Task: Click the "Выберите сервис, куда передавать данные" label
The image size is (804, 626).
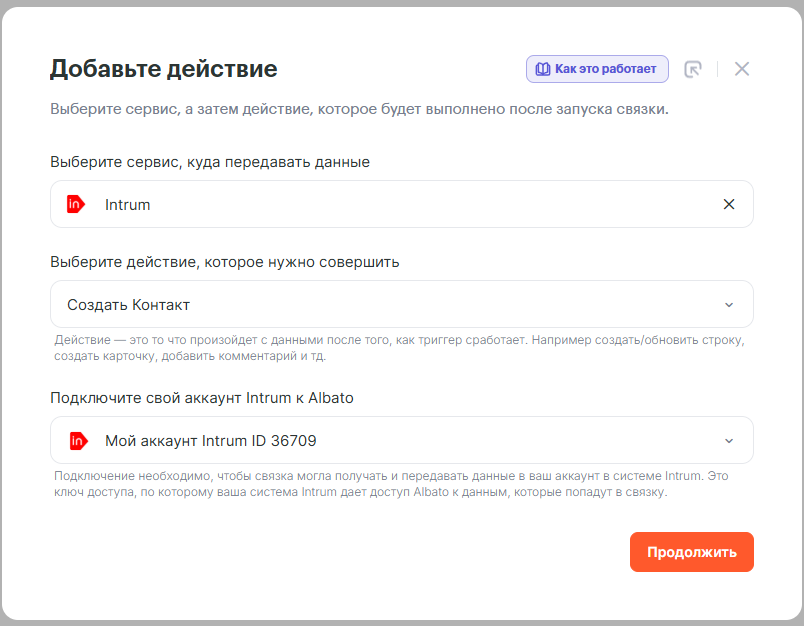Action: pyautogui.click(x=210, y=162)
